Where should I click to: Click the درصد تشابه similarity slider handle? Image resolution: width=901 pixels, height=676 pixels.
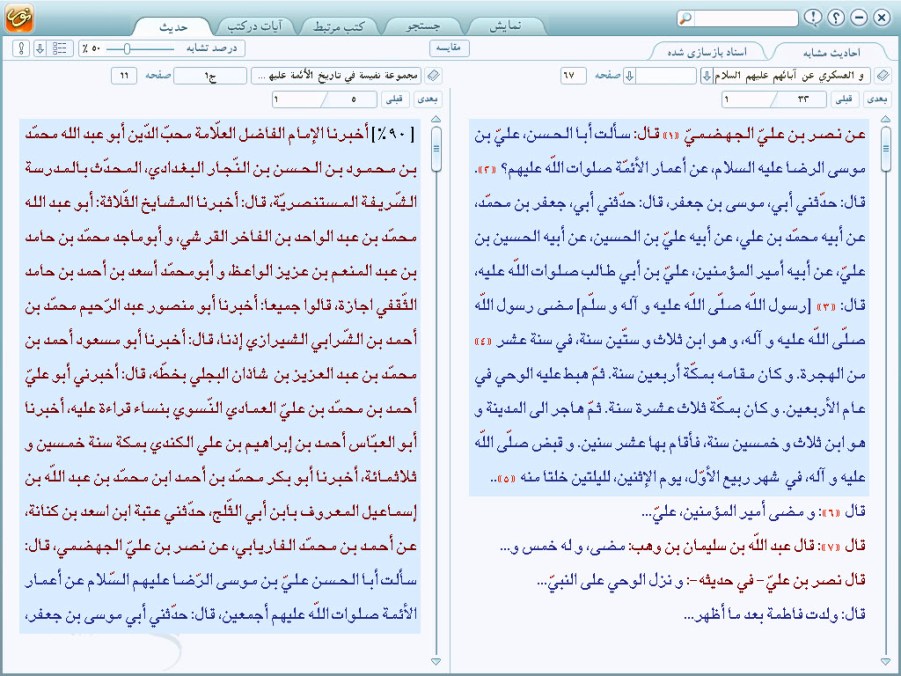pos(127,49)
